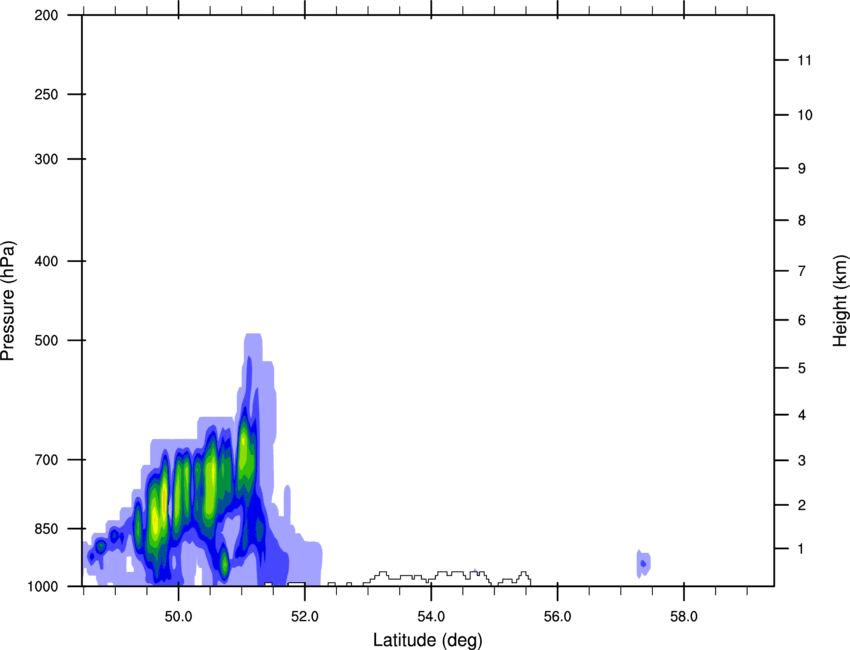The image size is (850, 650).
Task: Pick the 5 km height label
Action: pyautogui.click(x=802, y=368)
